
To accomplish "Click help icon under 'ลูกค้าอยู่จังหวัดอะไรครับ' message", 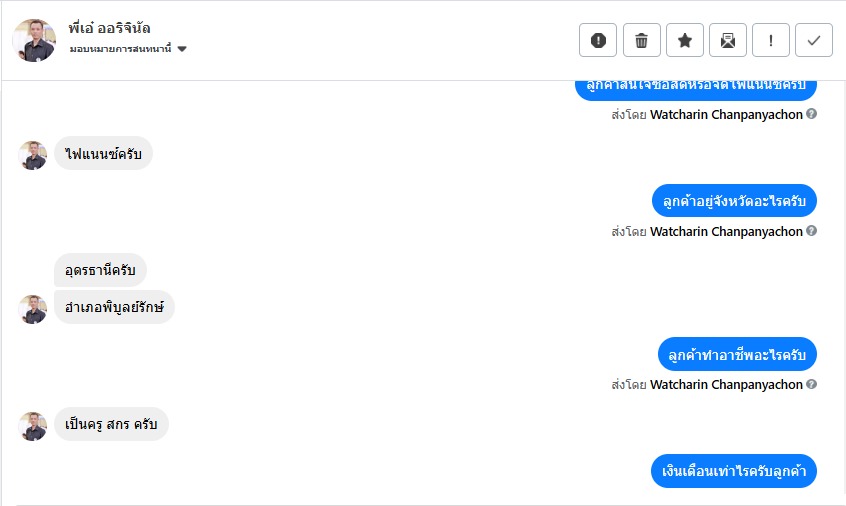I will pyautogui.click(x=812, y=231).
